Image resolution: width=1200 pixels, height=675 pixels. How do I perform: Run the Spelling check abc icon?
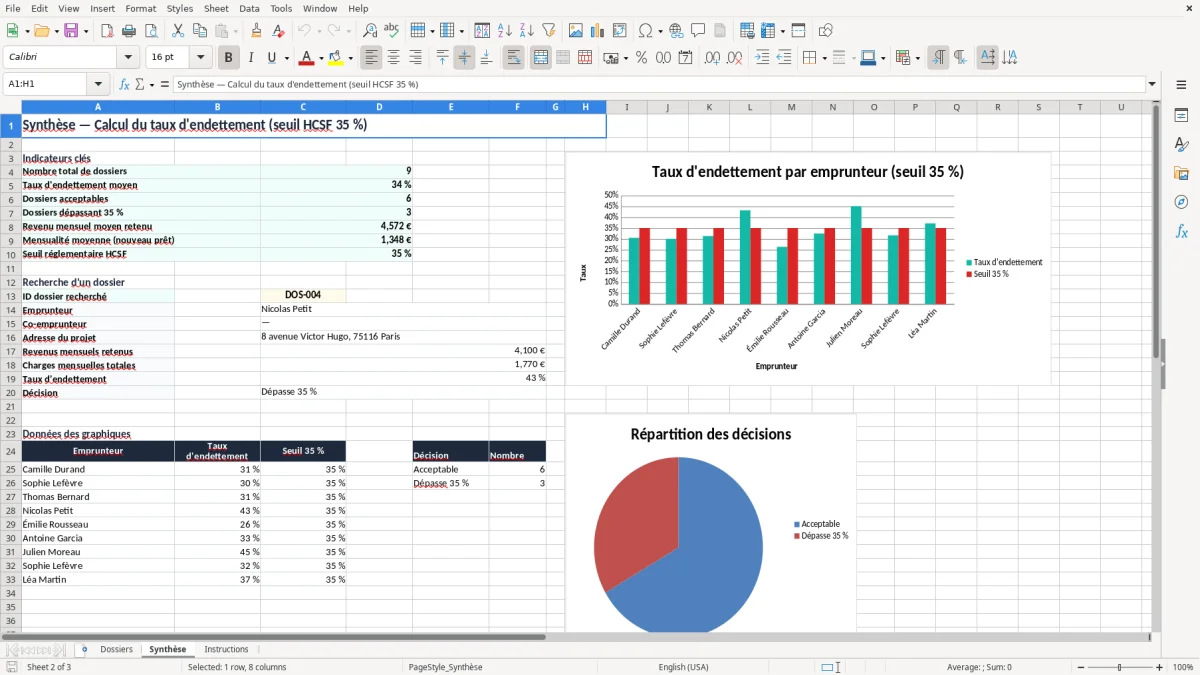392,31
